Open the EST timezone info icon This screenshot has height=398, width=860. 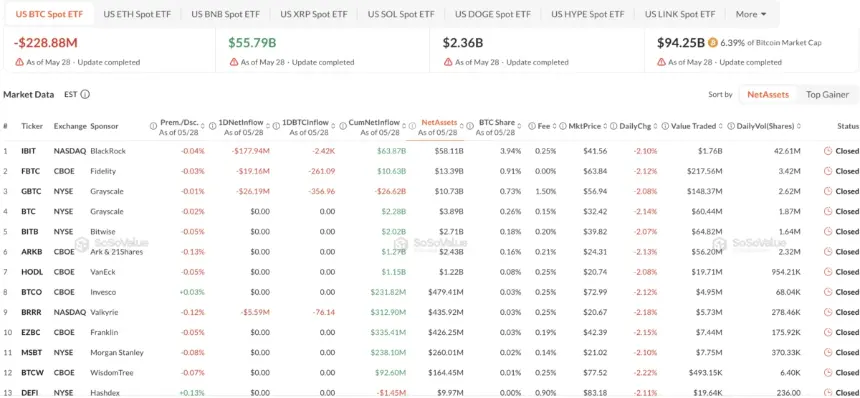[85, 94]
